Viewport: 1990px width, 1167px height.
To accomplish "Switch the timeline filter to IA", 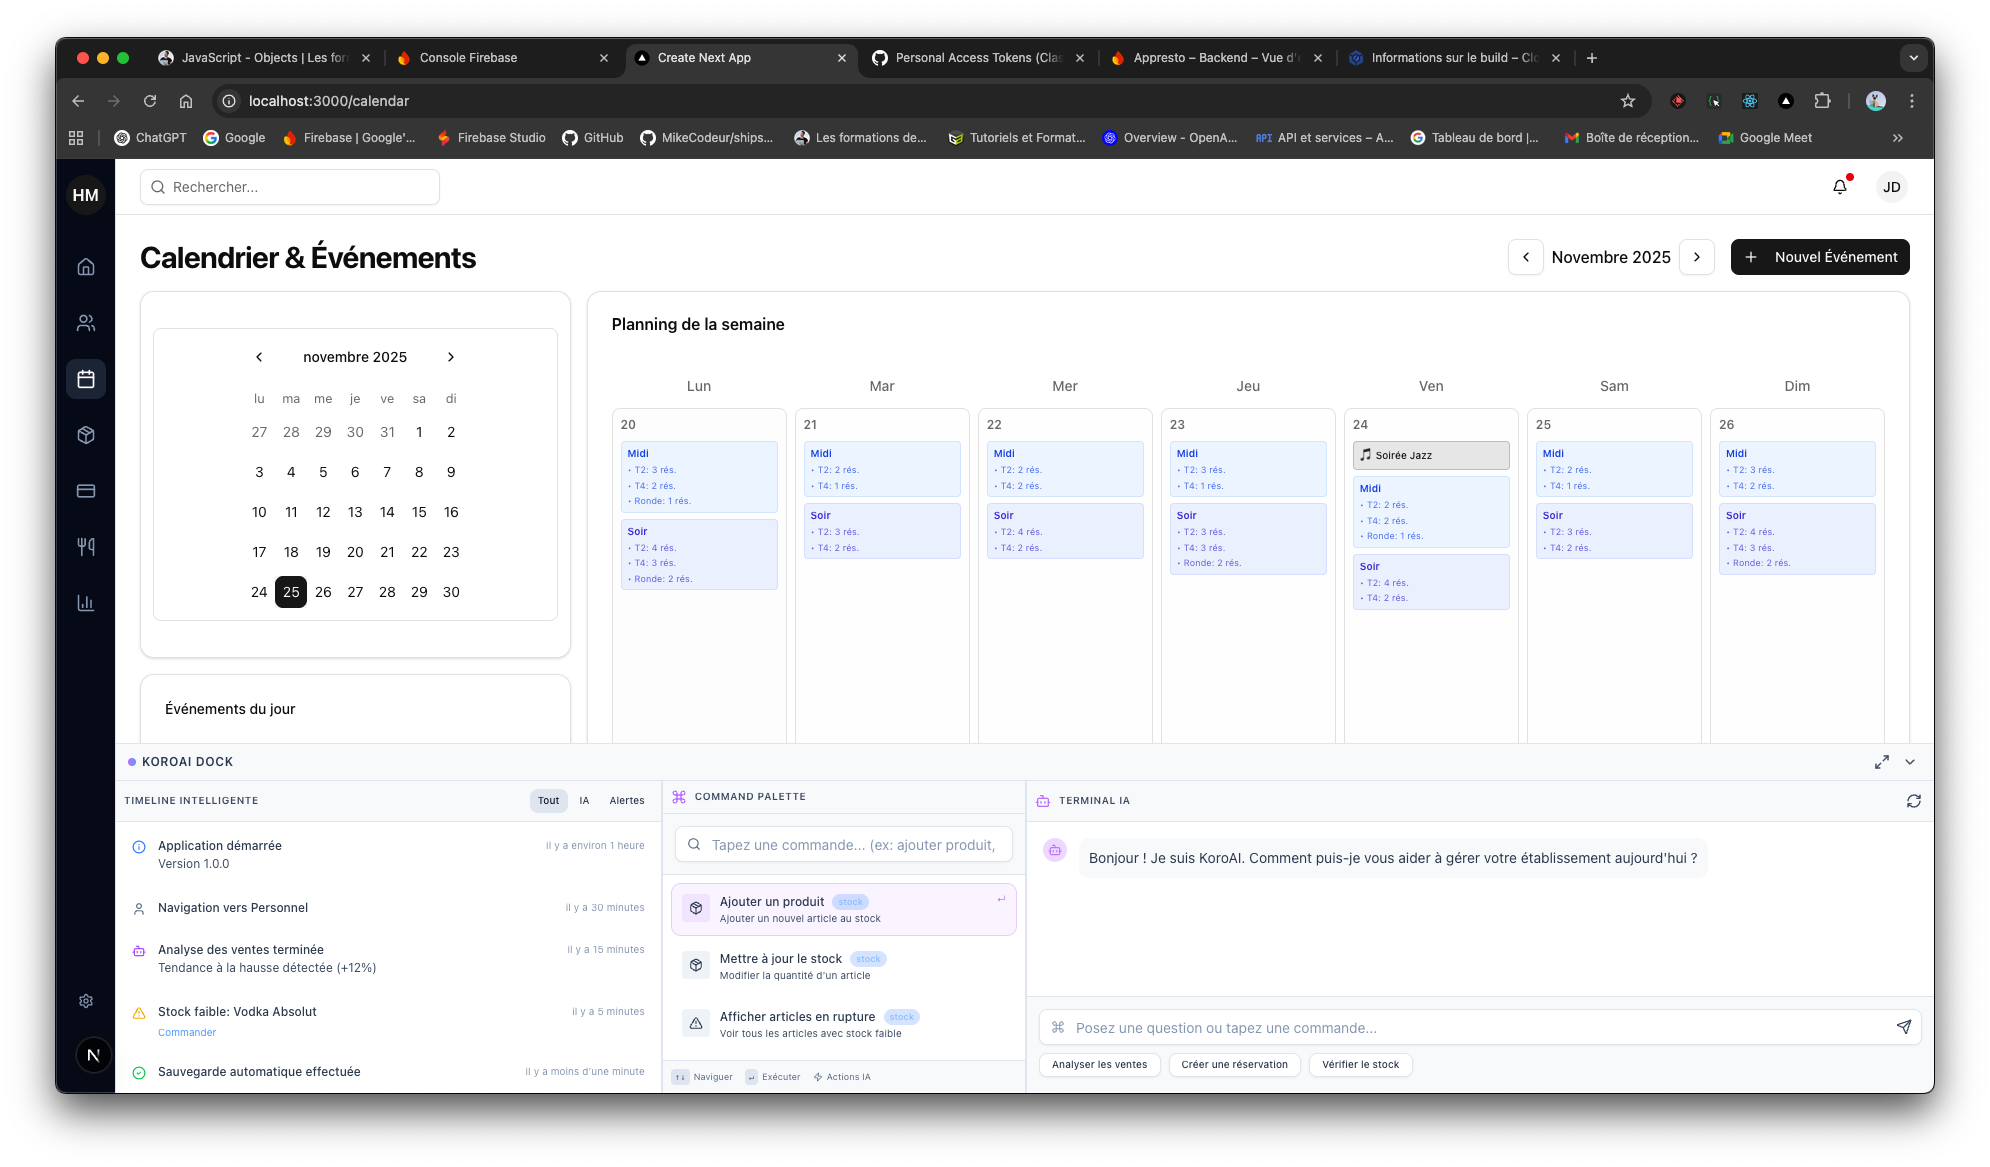I will pos(584,800).
